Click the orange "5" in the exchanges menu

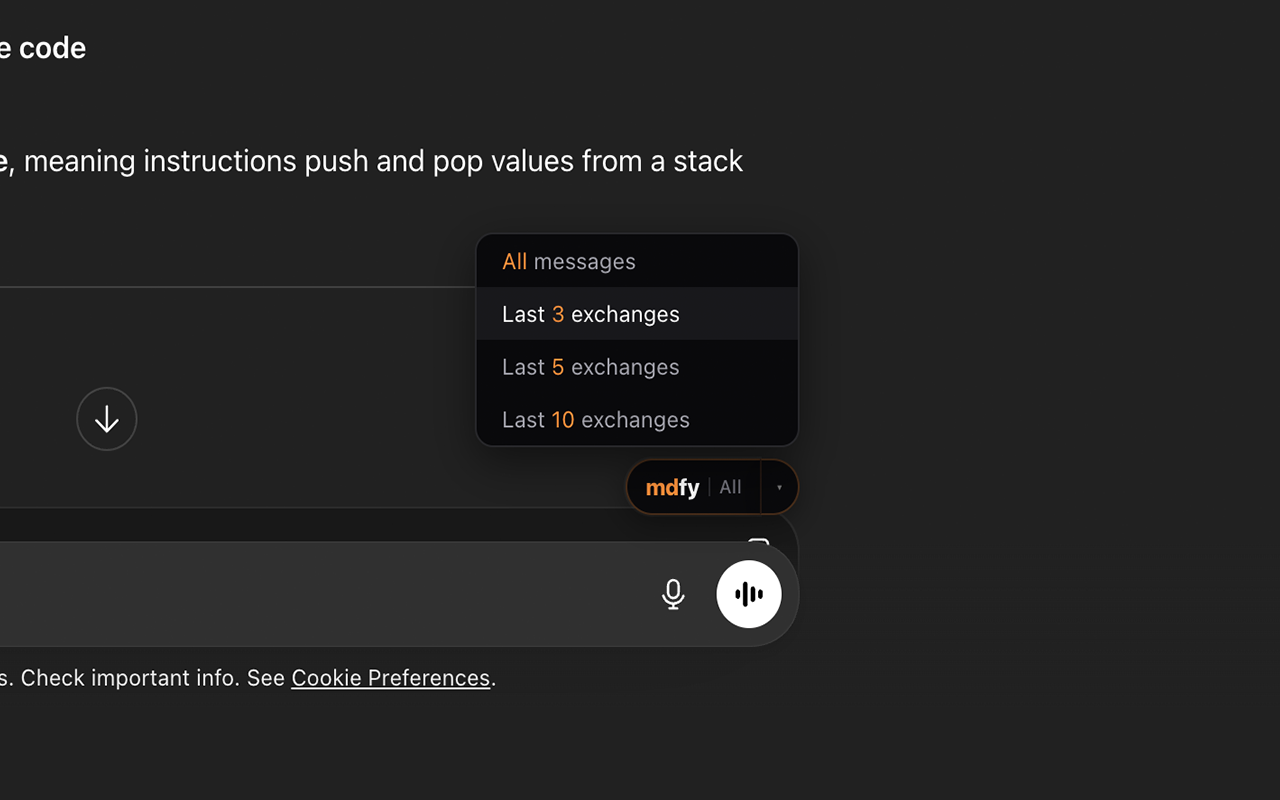click(558, 367)
